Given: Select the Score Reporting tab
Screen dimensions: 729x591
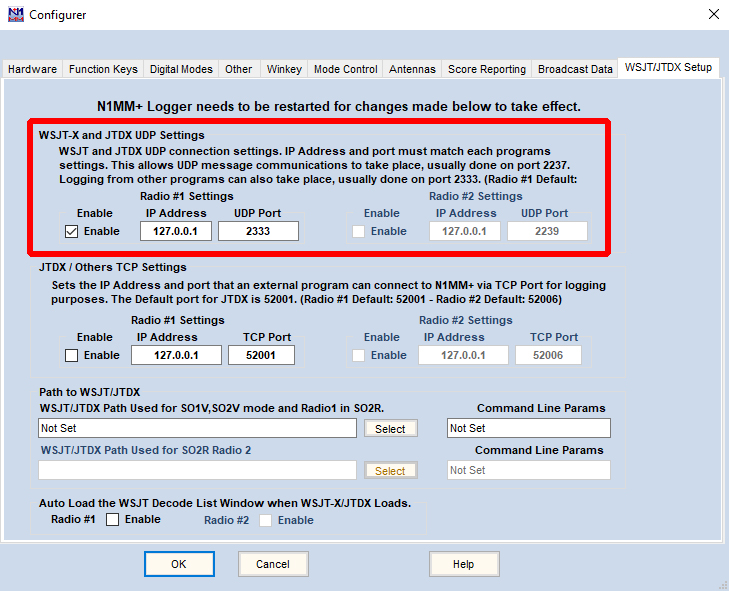Looking at the screenshot, I should coord(487,69).
